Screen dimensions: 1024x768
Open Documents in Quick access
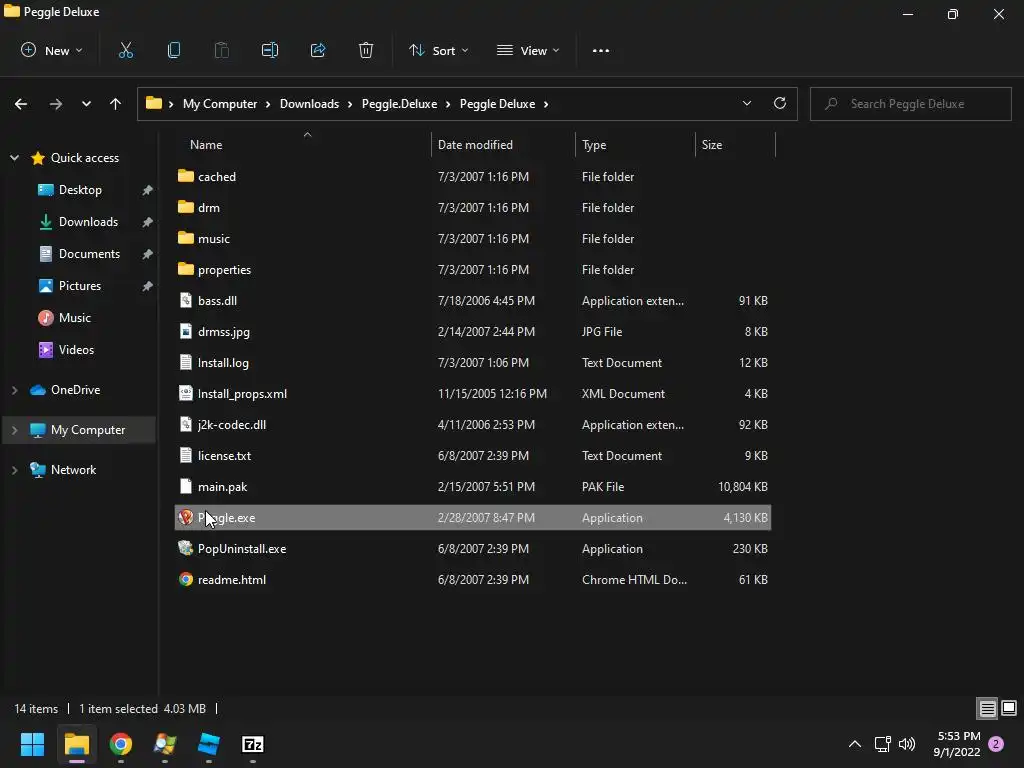point(89,253)
